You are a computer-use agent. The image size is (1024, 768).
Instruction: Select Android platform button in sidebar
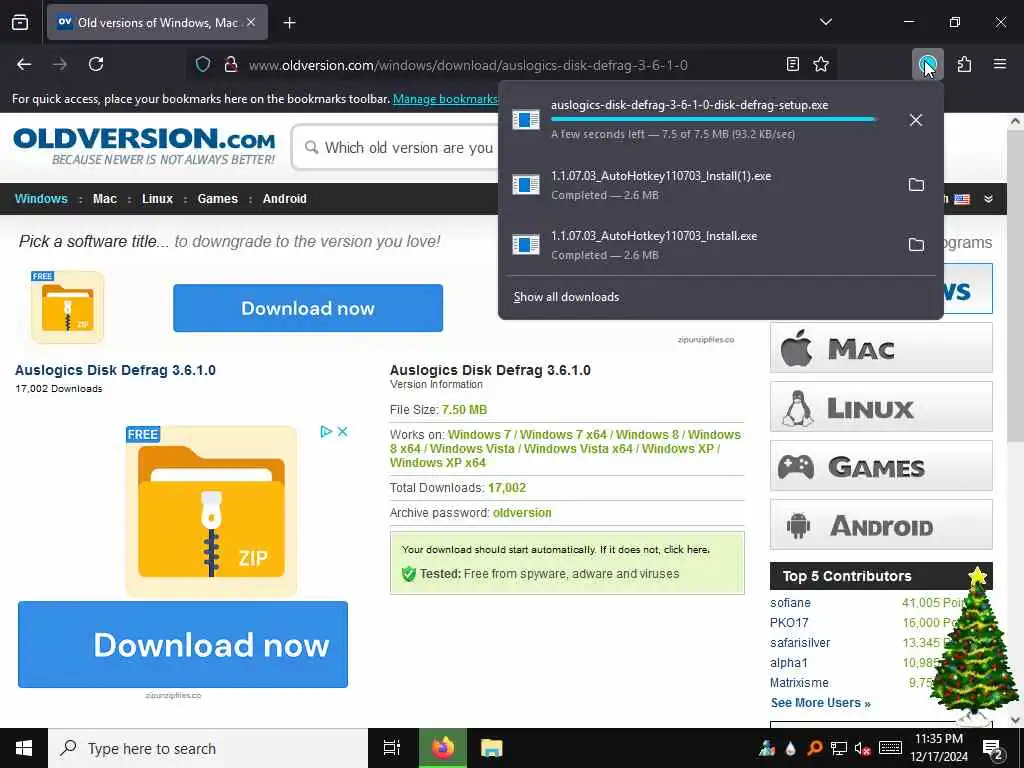point(881,525)
